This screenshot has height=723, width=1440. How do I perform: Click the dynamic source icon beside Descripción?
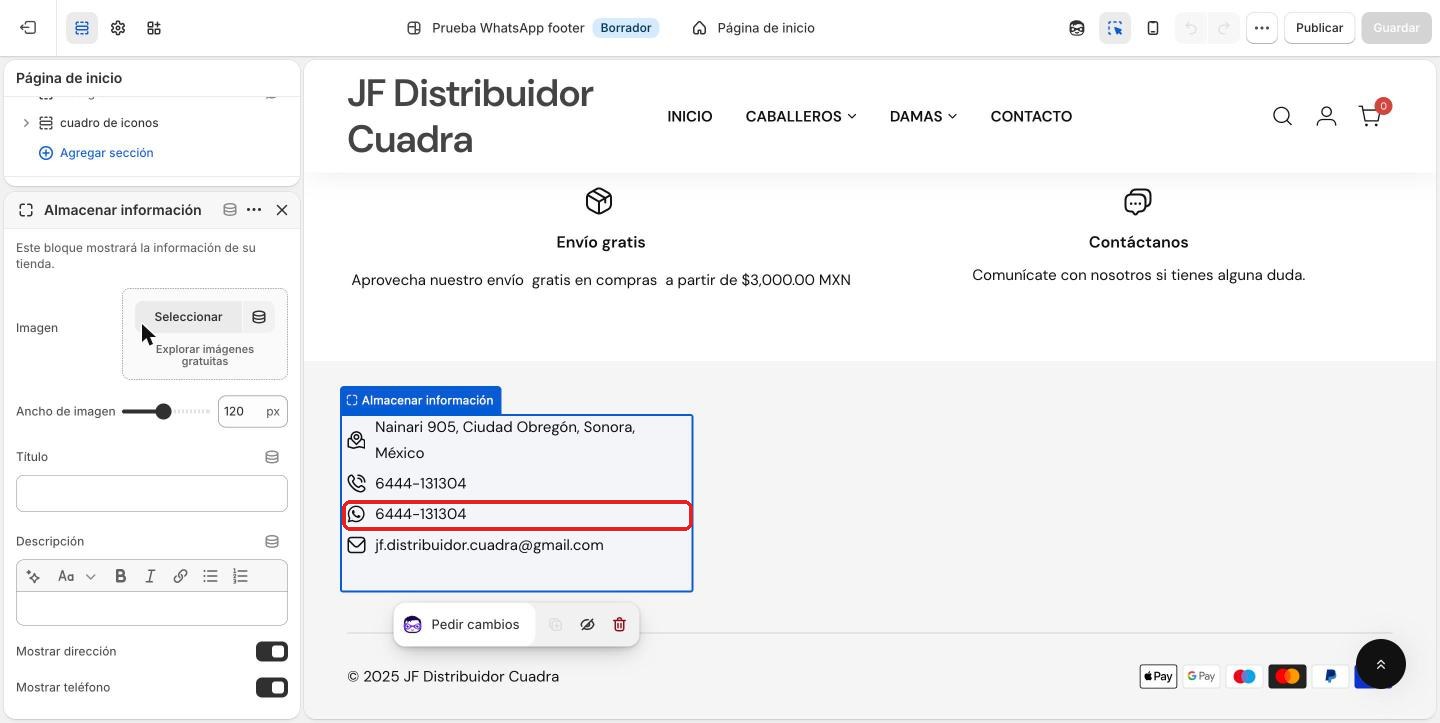[272, 541]
